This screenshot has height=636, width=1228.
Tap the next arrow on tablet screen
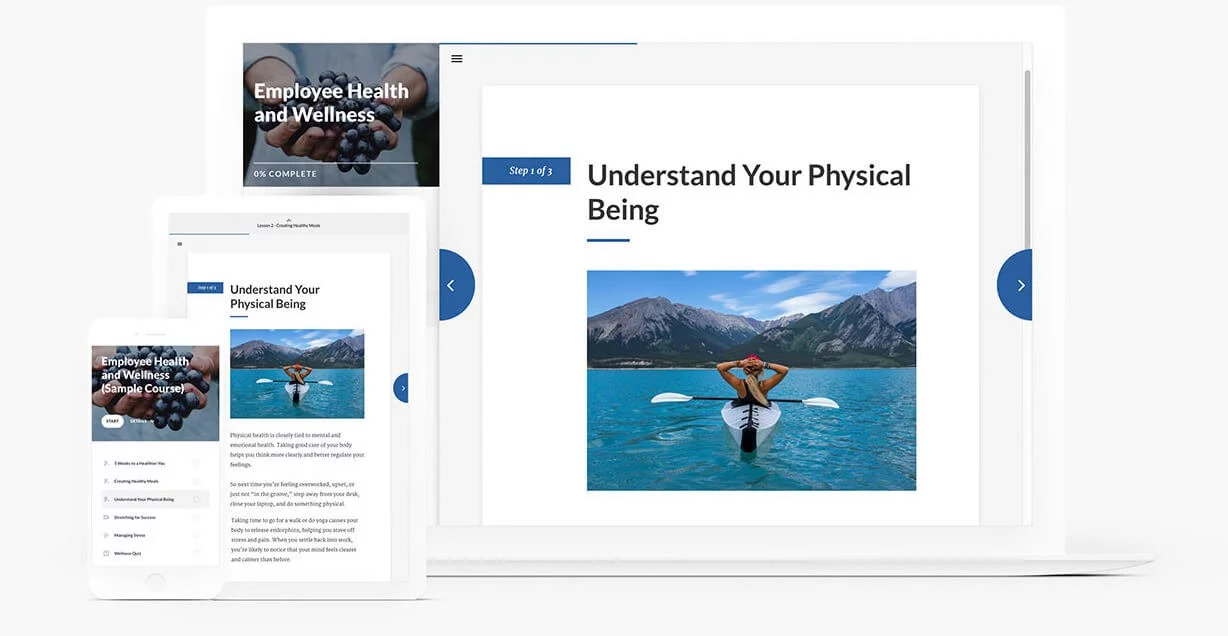tap(402, 388)
